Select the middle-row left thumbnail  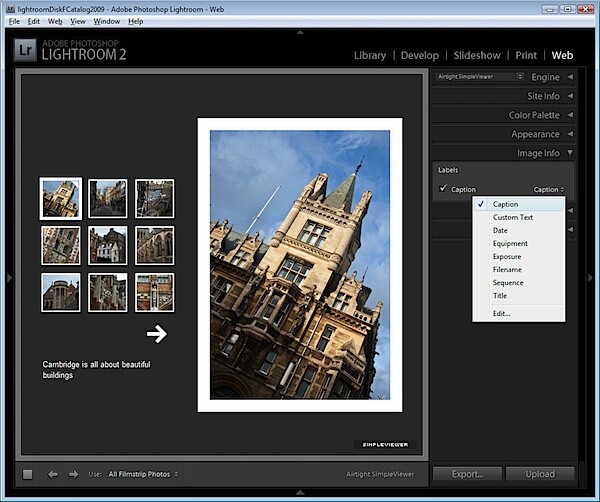tap(61, 245)
